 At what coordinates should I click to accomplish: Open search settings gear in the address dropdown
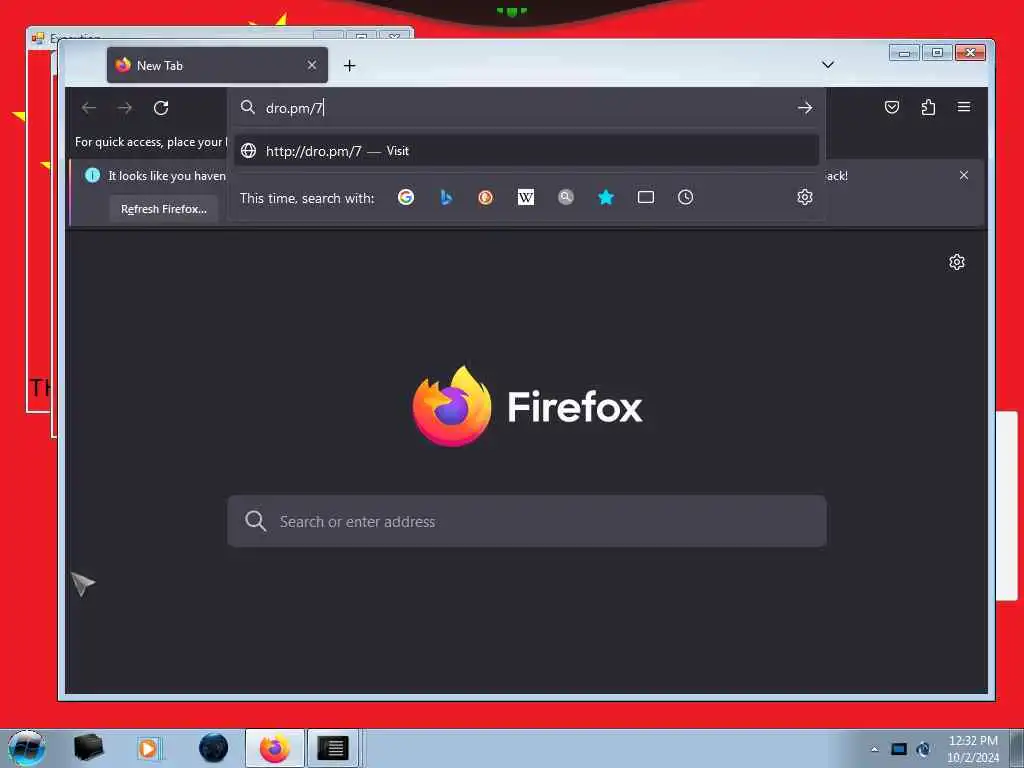(805, 197)
